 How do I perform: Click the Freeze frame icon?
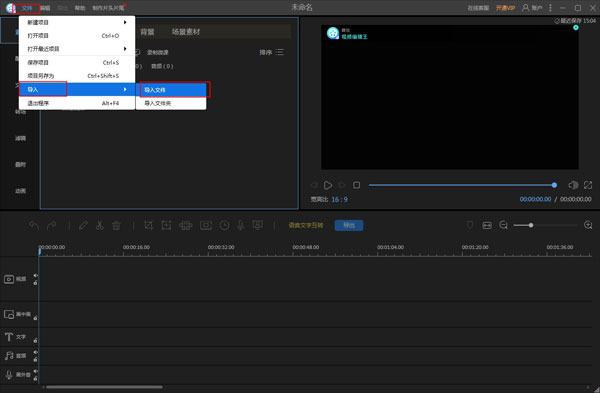coord(206,225)
